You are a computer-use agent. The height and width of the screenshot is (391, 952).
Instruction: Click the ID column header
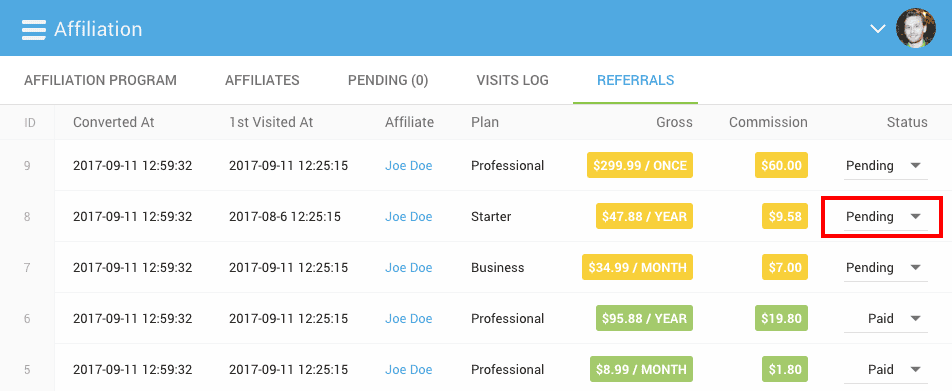click(x=30, y=123)
